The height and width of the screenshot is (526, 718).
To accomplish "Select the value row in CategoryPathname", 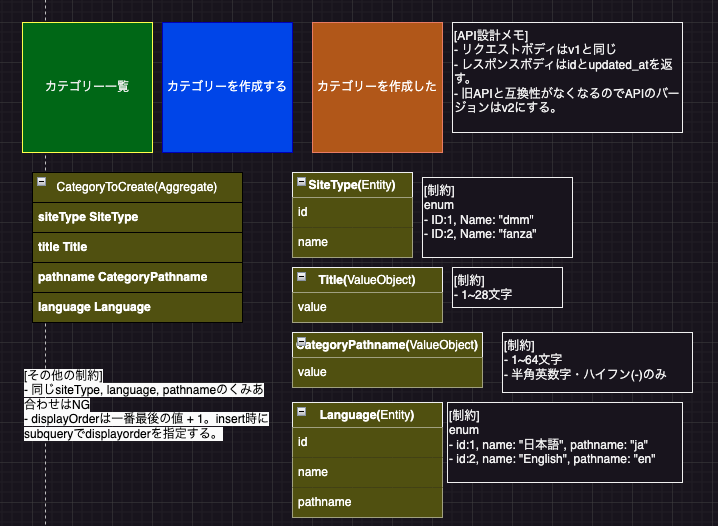I will 387,372.
